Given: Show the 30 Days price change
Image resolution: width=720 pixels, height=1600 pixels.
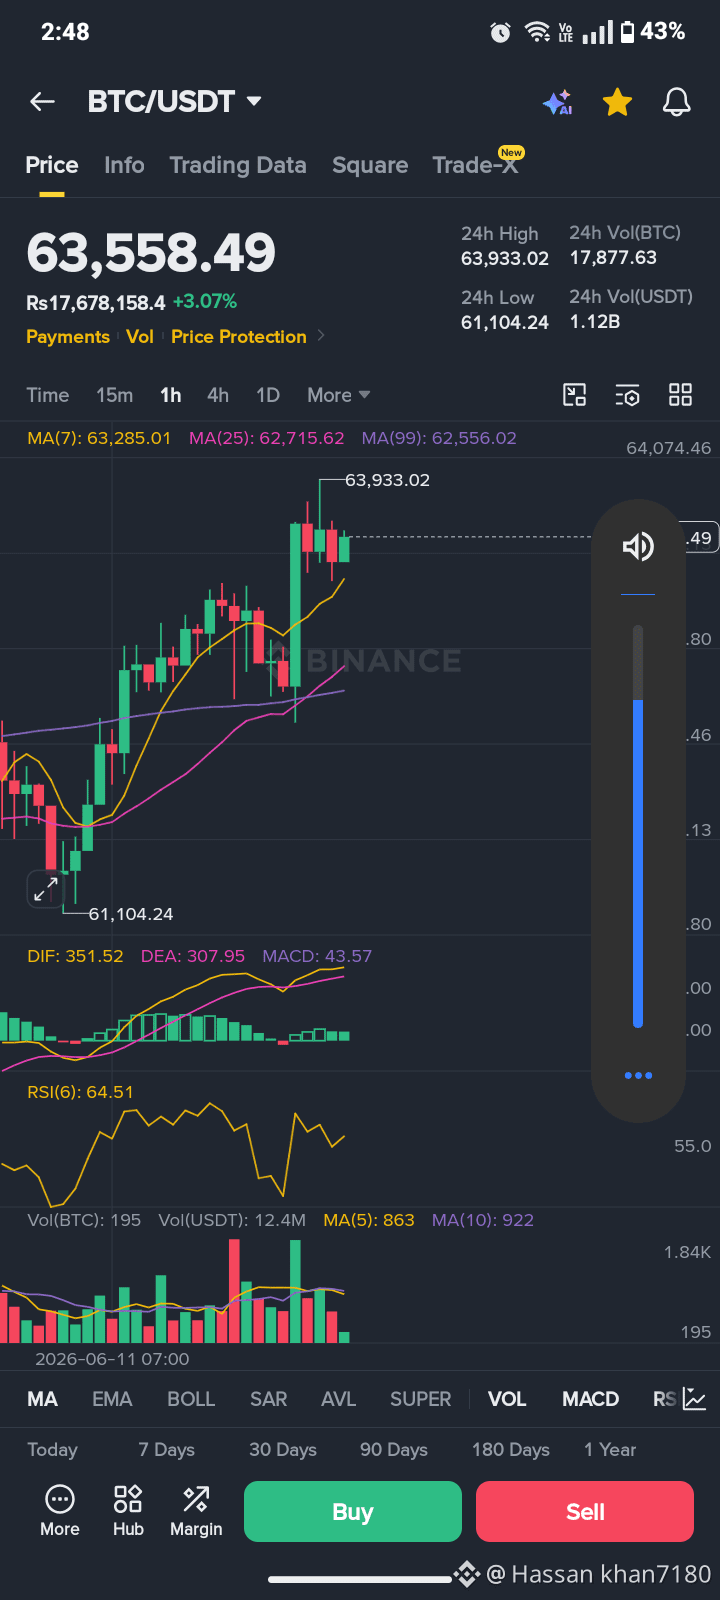Looking at the screenshot, I should pos(283,1450).
